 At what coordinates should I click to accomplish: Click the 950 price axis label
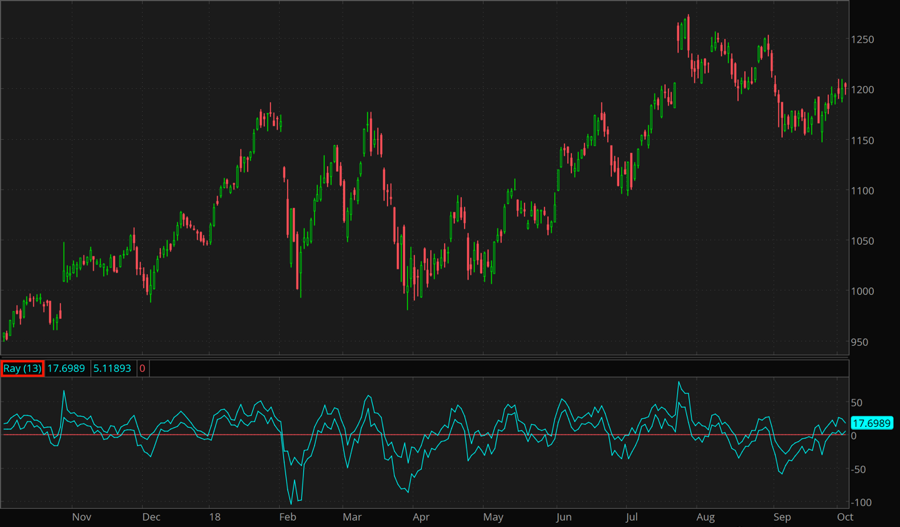861,342
